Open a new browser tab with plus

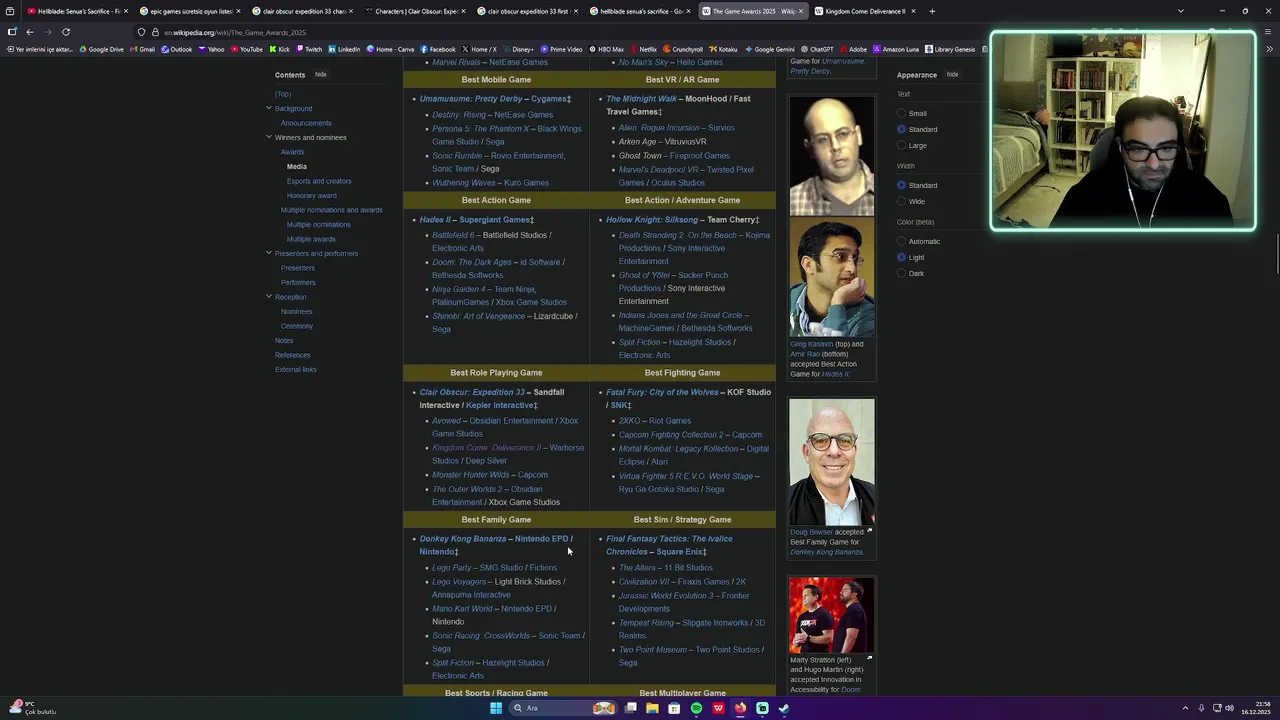(x=932, y=11)
